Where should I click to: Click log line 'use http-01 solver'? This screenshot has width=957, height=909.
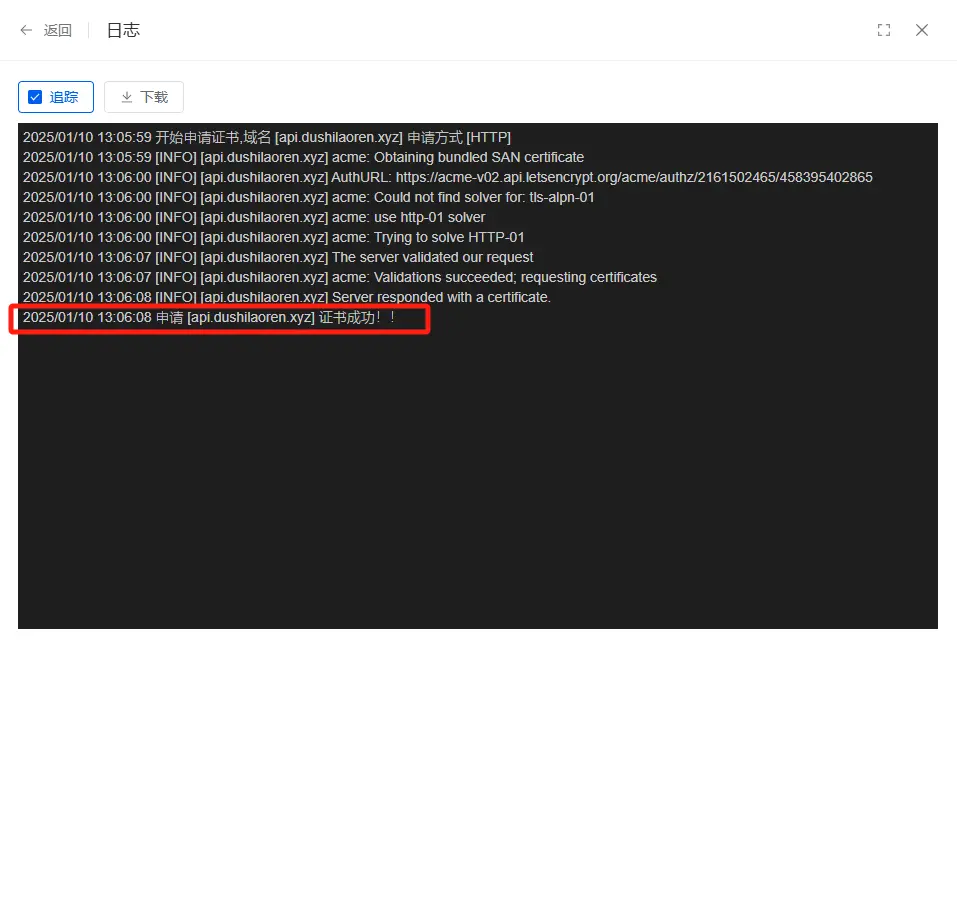coord(254,217)
